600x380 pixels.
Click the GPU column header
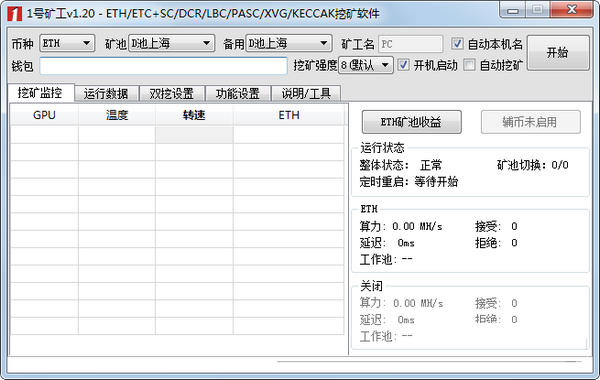44,115
